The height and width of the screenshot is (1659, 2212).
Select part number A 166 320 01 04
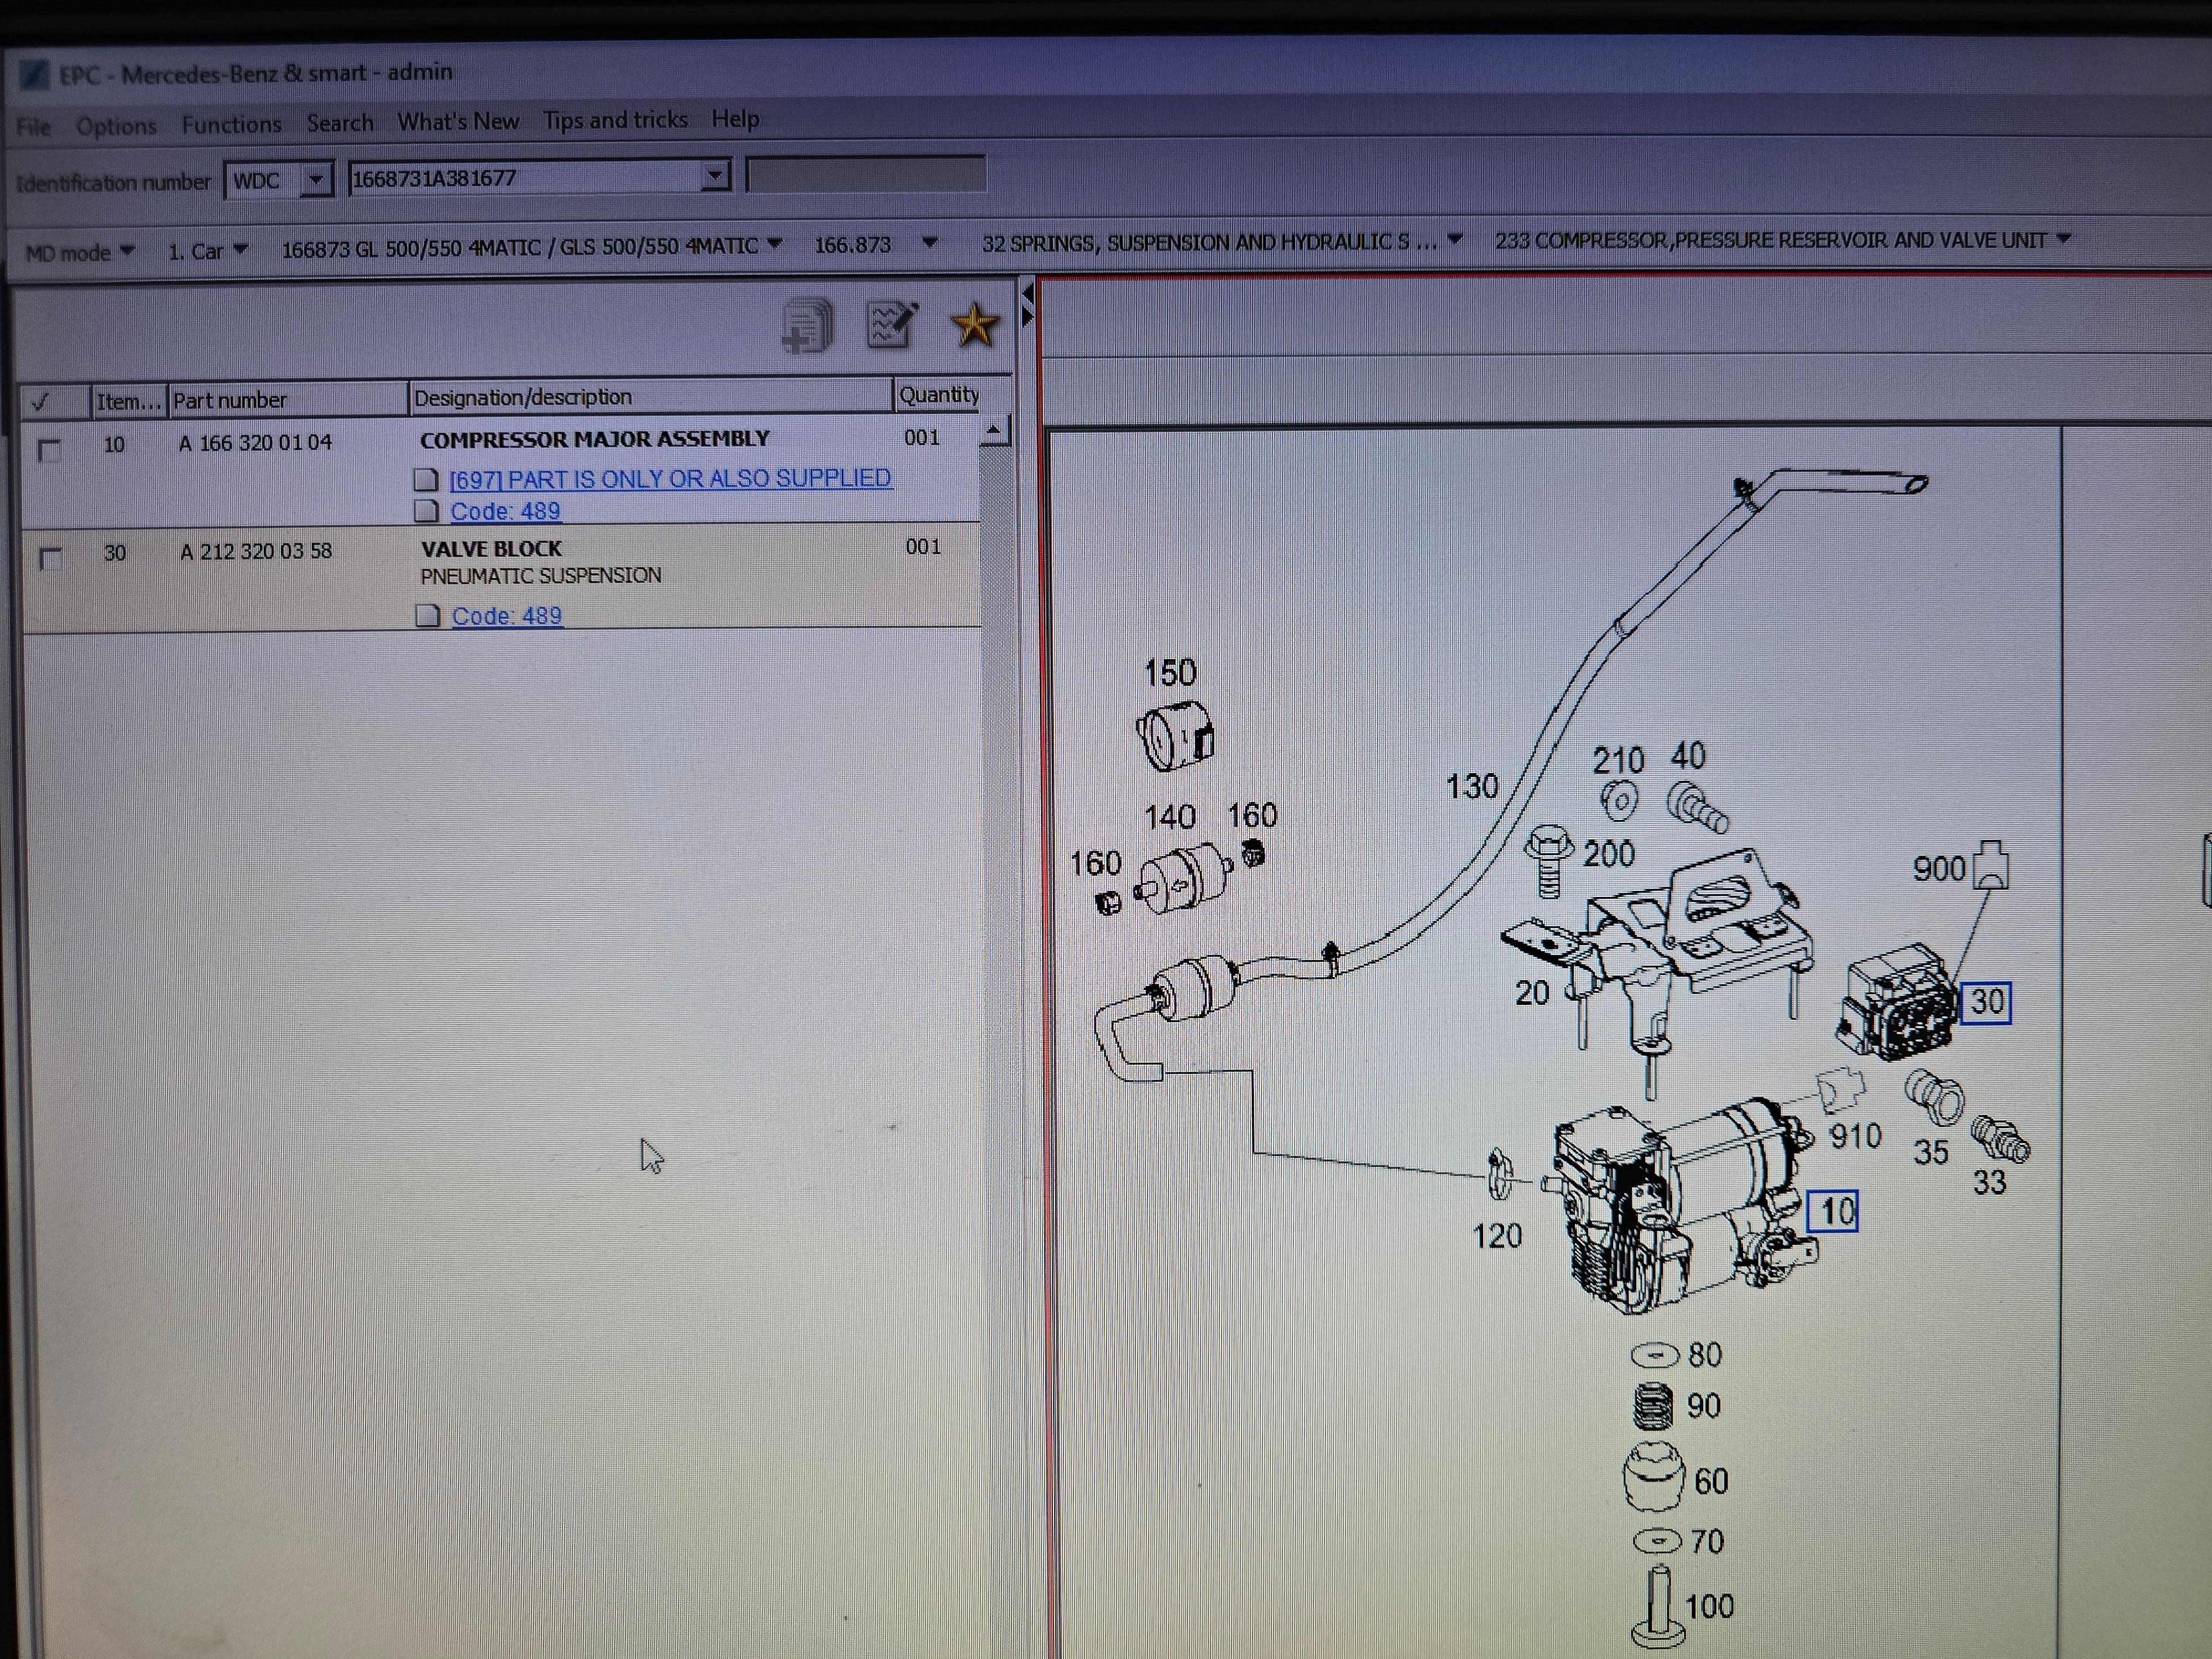255,443
